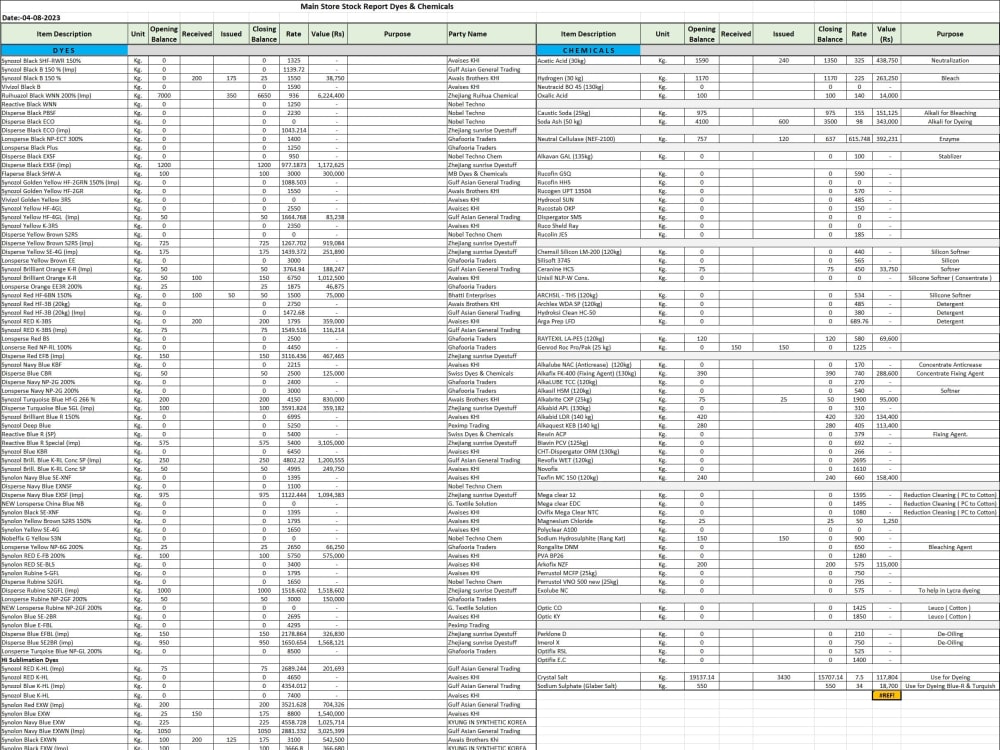Select the 'RAYTEXIL LA-PES (120kg)' item
Screen dimensions: 1000x750
tap(589, 339)
